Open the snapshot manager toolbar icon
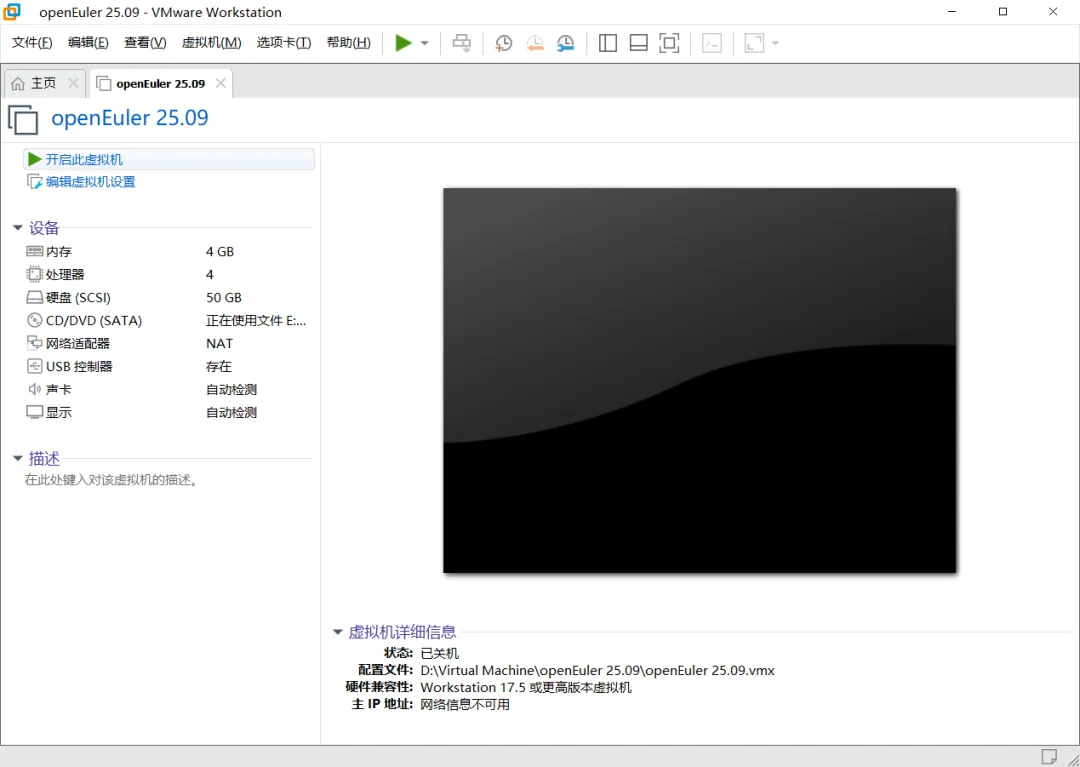Viewport: 1080px width, 767px height. (565, 43)
